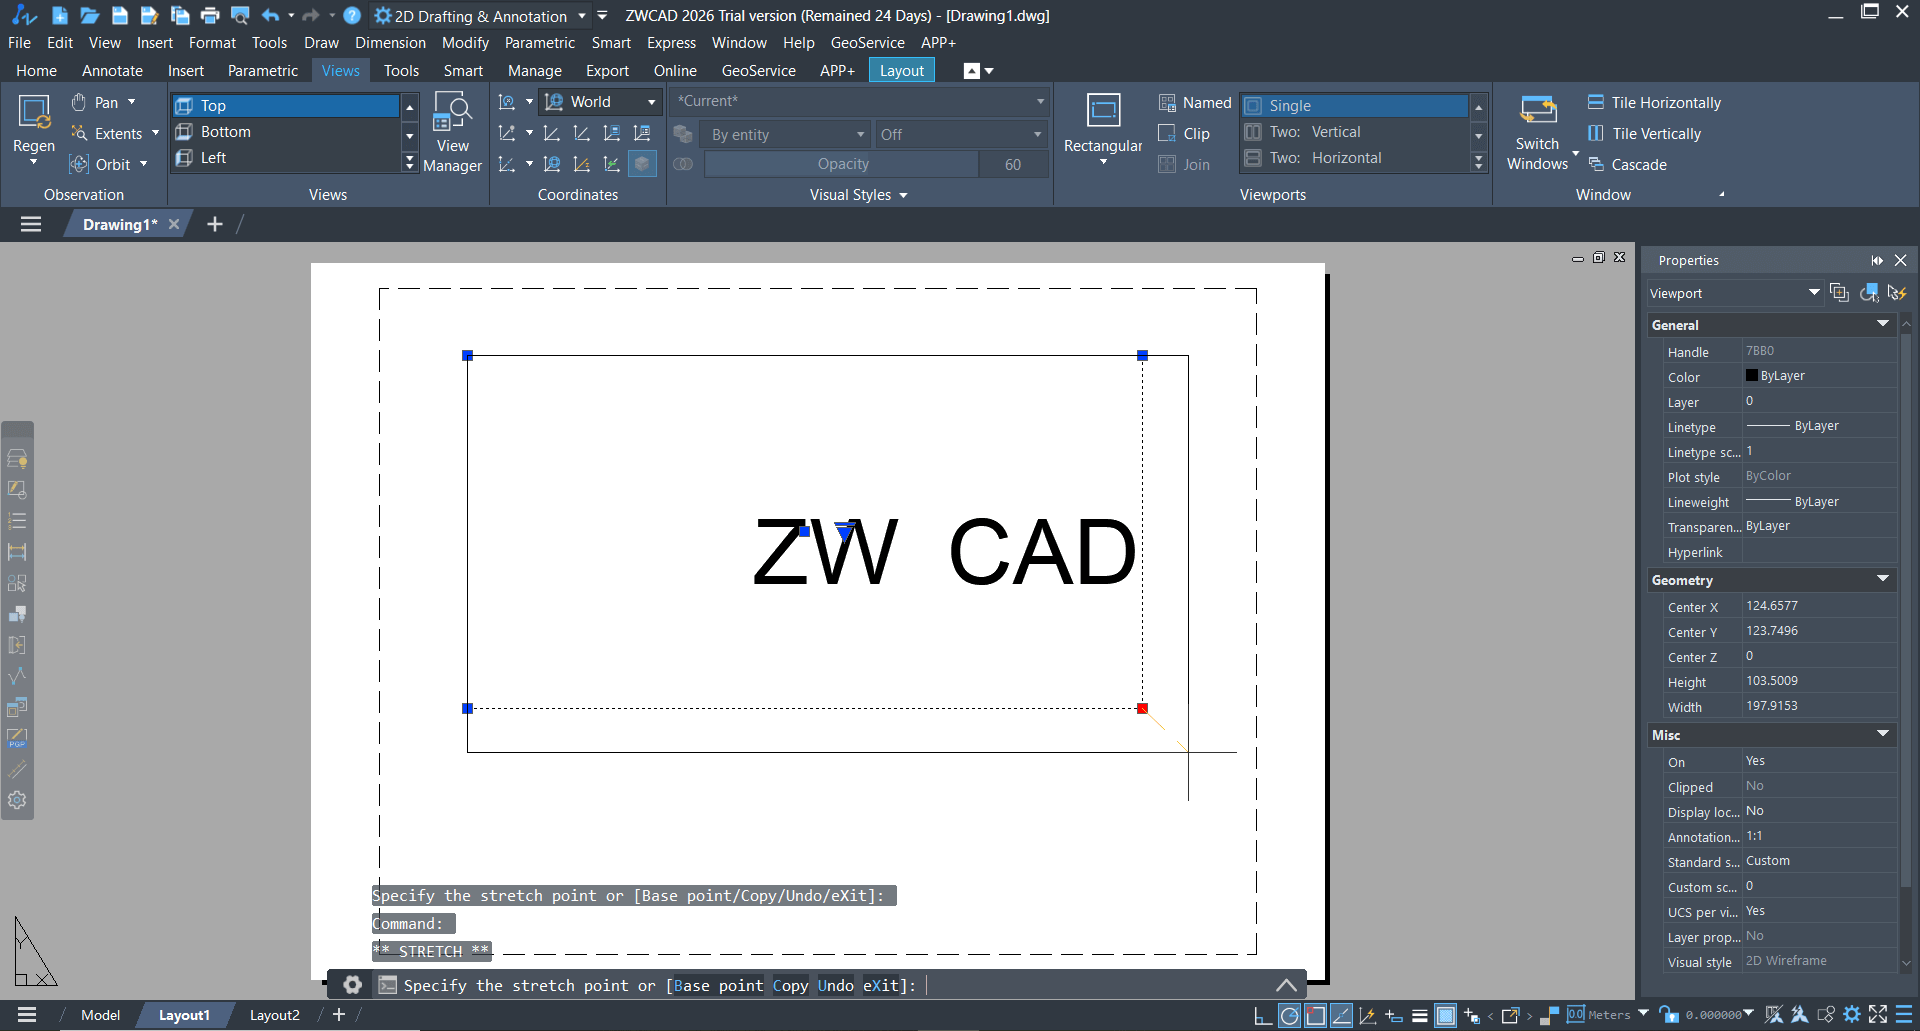The image size is (1920, 1031).
Task: Click the Opacity slider
Action: click(x=842, y=164)
